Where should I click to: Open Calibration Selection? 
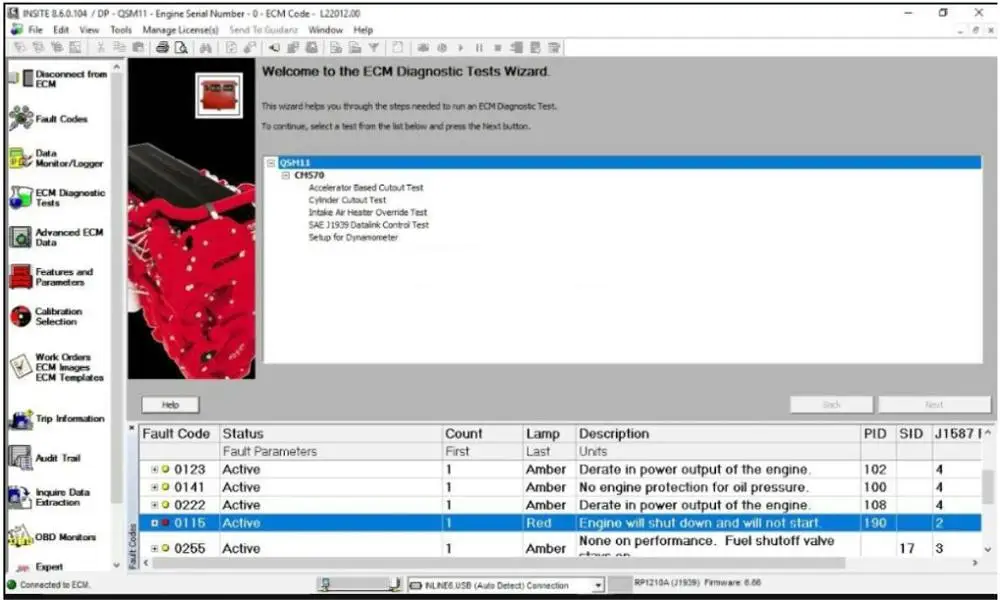pos(46,316)
